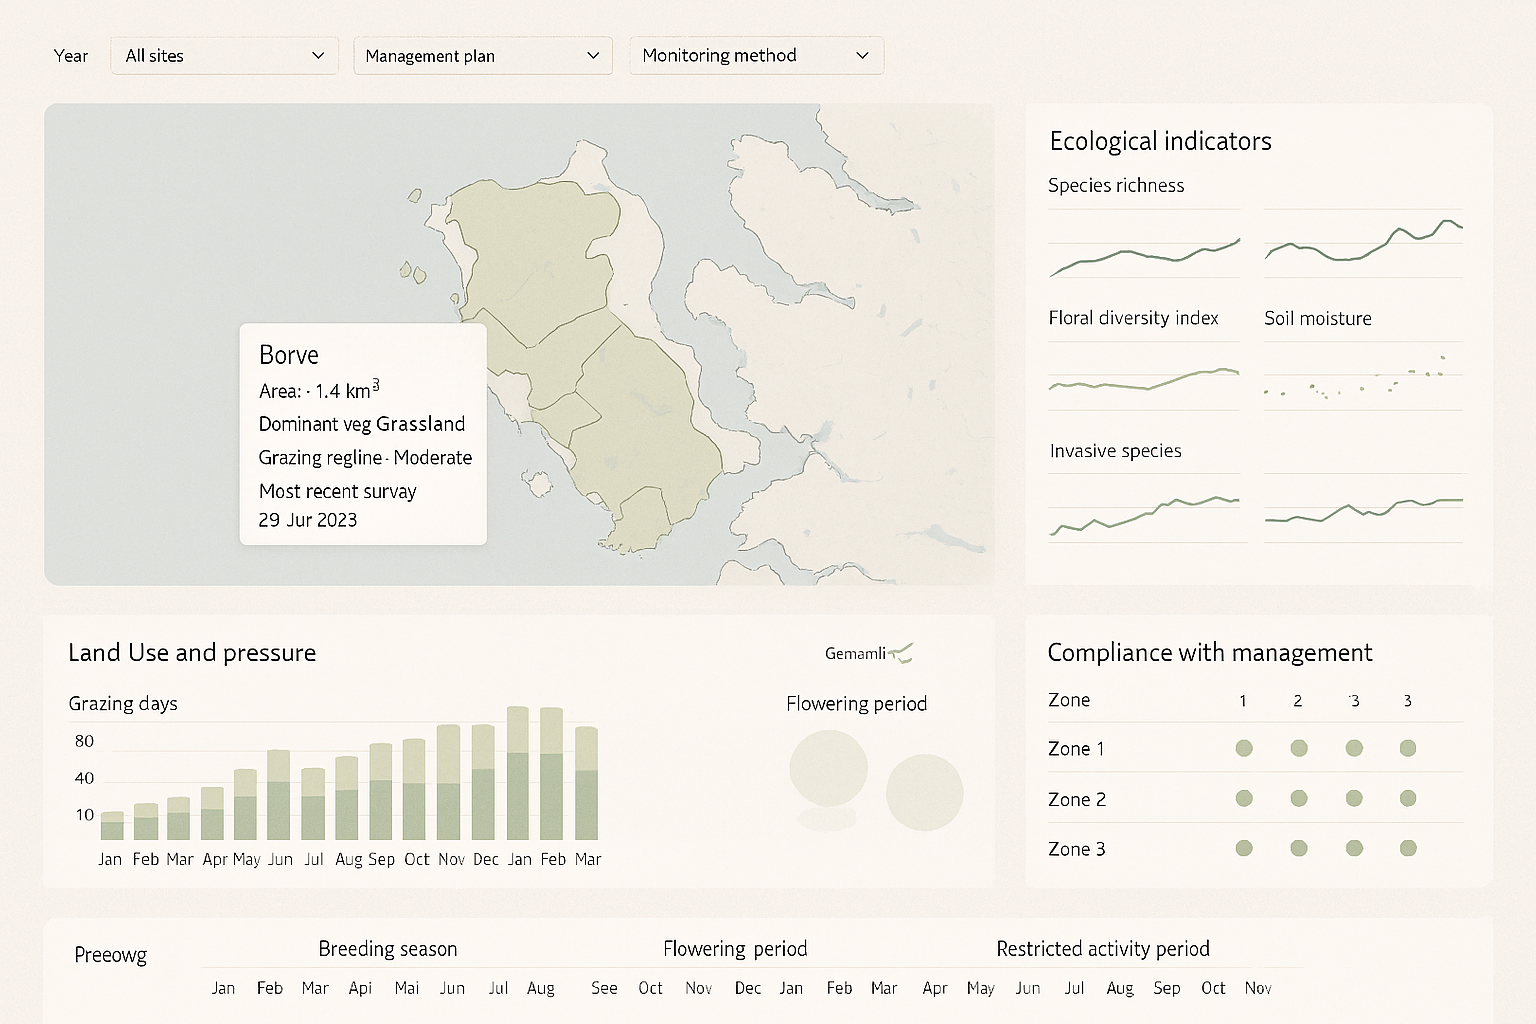The width and height of the screenshot is (1536, 1024).
Task: Toggle Zone 3 compliance dot in last column
Action: tap(1407, 847)
